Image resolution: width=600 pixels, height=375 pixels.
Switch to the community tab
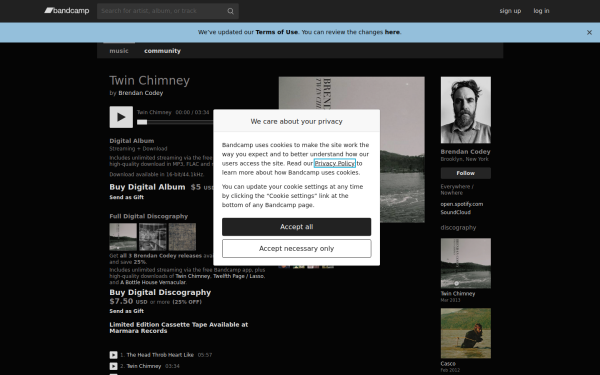[162, 51]
